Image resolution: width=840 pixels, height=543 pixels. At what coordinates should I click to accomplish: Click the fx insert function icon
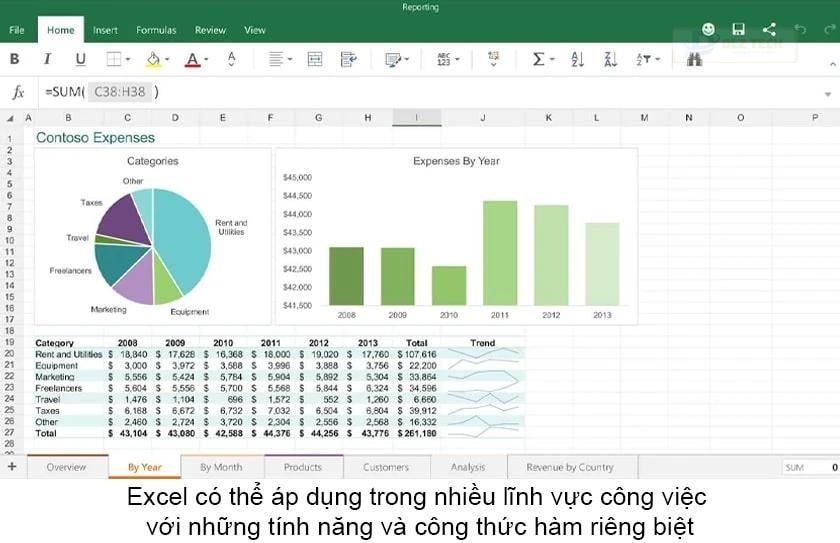pyautogui.click(x=18, y=92)
